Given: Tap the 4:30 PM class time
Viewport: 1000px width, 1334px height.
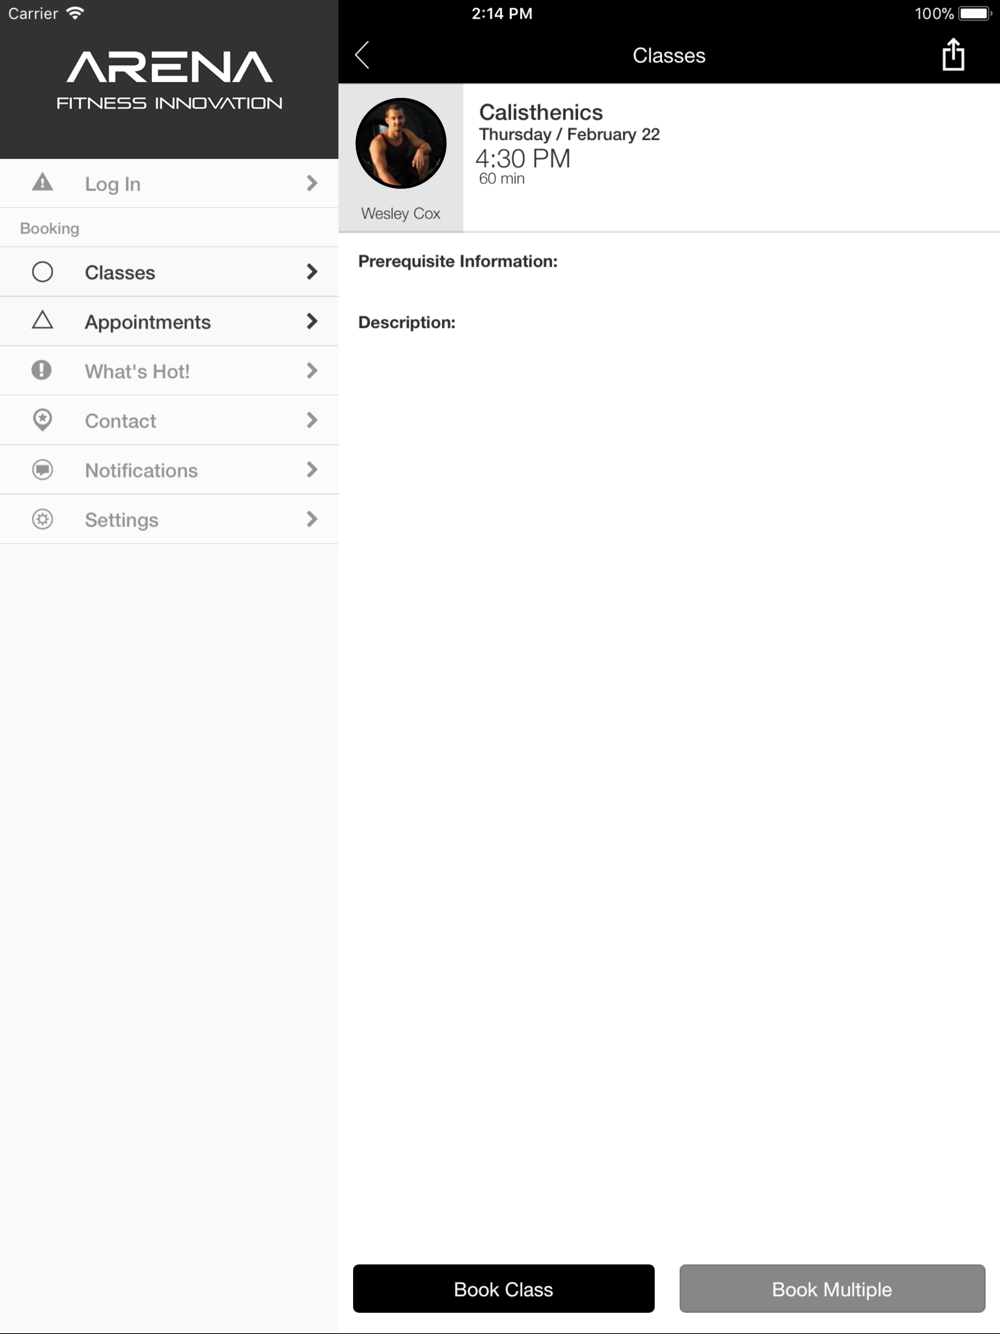Looking at the screenshot, I should click(x=523, y=158).
